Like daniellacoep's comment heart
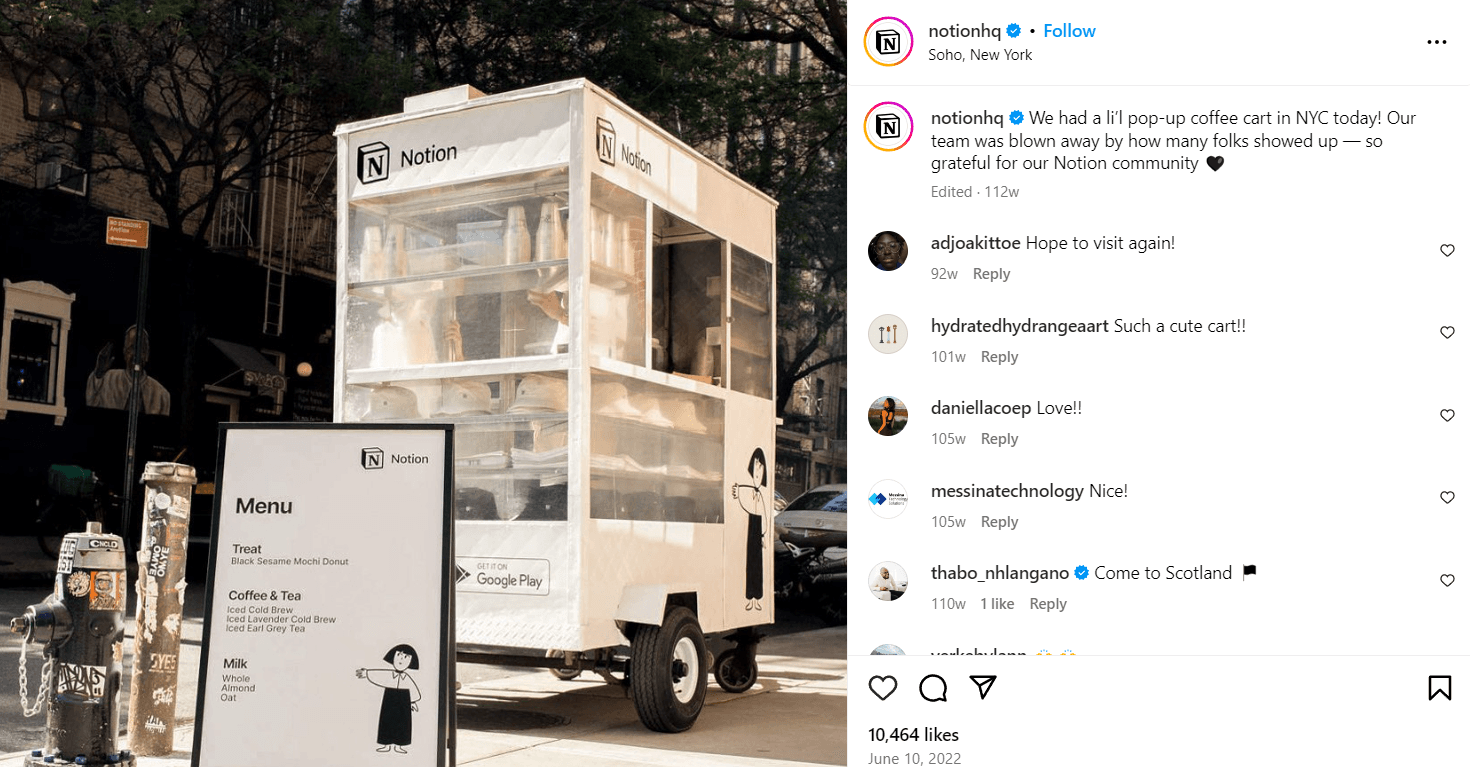This screenshot has height=767, width=1470. tap(1447, 415)
